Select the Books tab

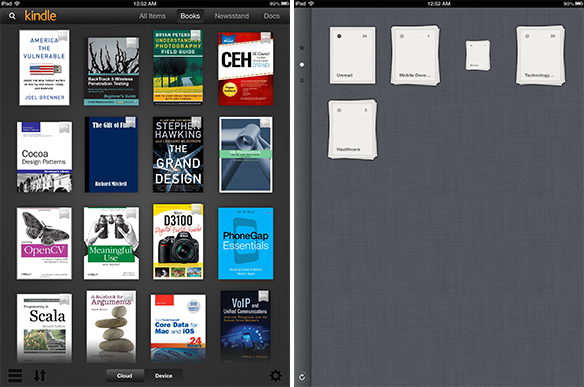190,16
